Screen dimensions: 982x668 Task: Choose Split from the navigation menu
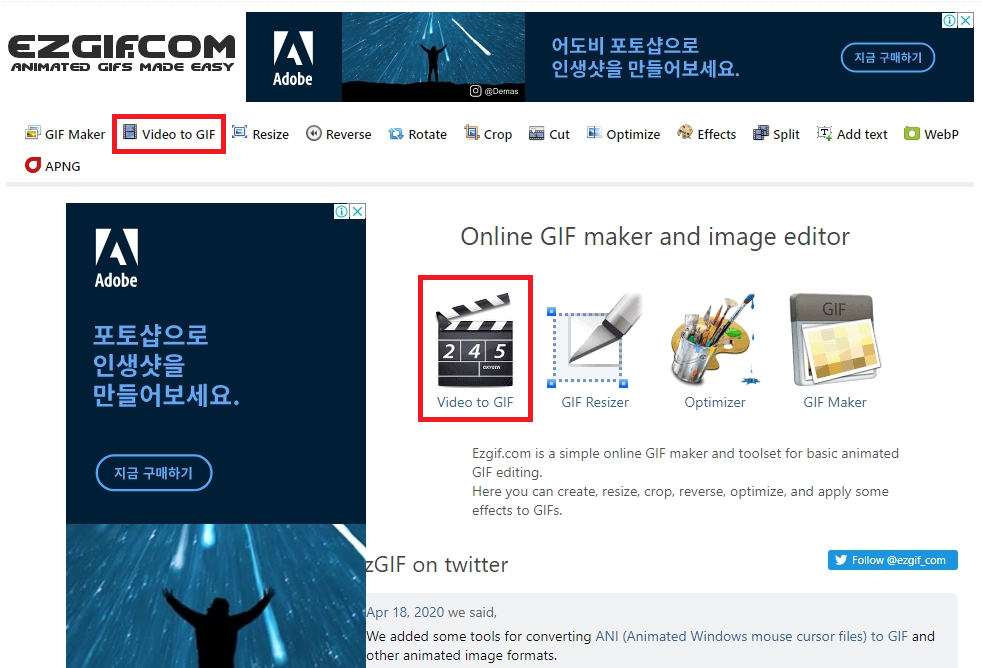tap(777, 134)
